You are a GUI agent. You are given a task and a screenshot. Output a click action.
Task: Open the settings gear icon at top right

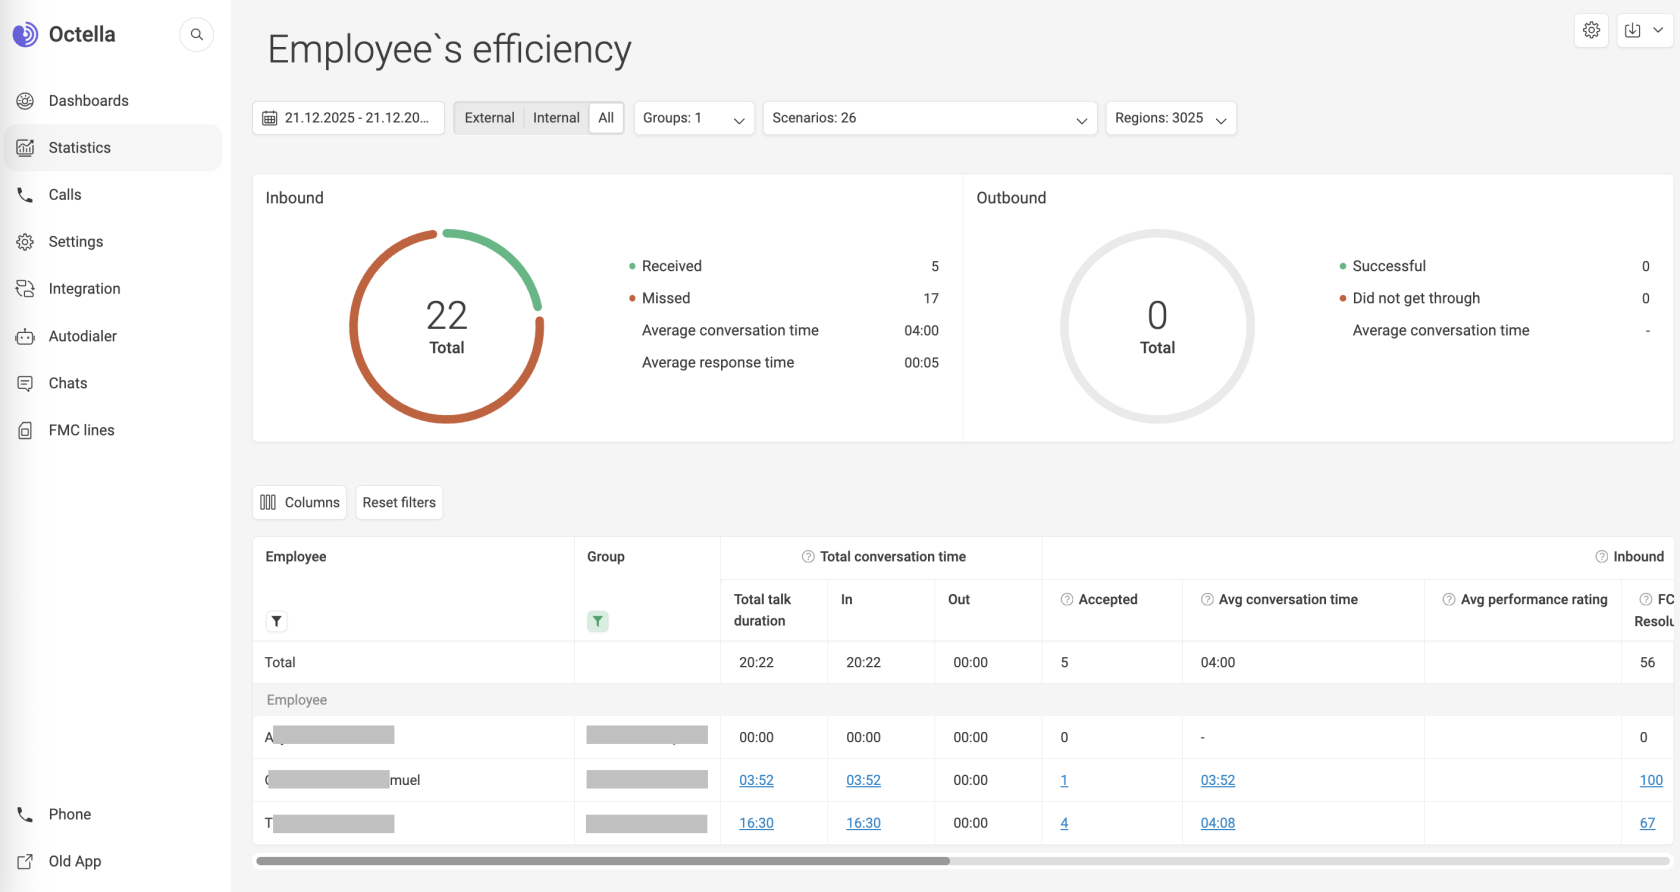pos(1591,30)
